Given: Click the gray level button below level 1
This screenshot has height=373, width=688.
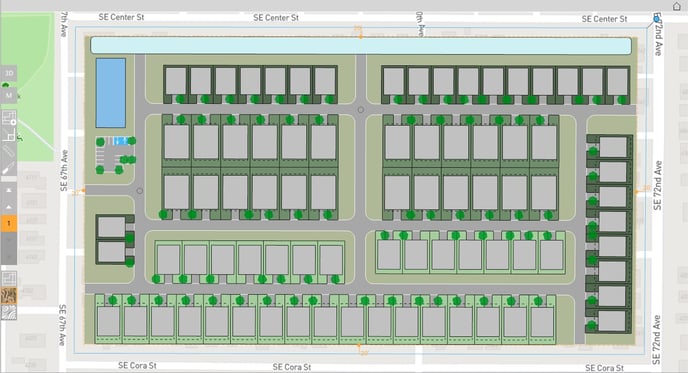Looking at the screenshot, I should (9, 240).
